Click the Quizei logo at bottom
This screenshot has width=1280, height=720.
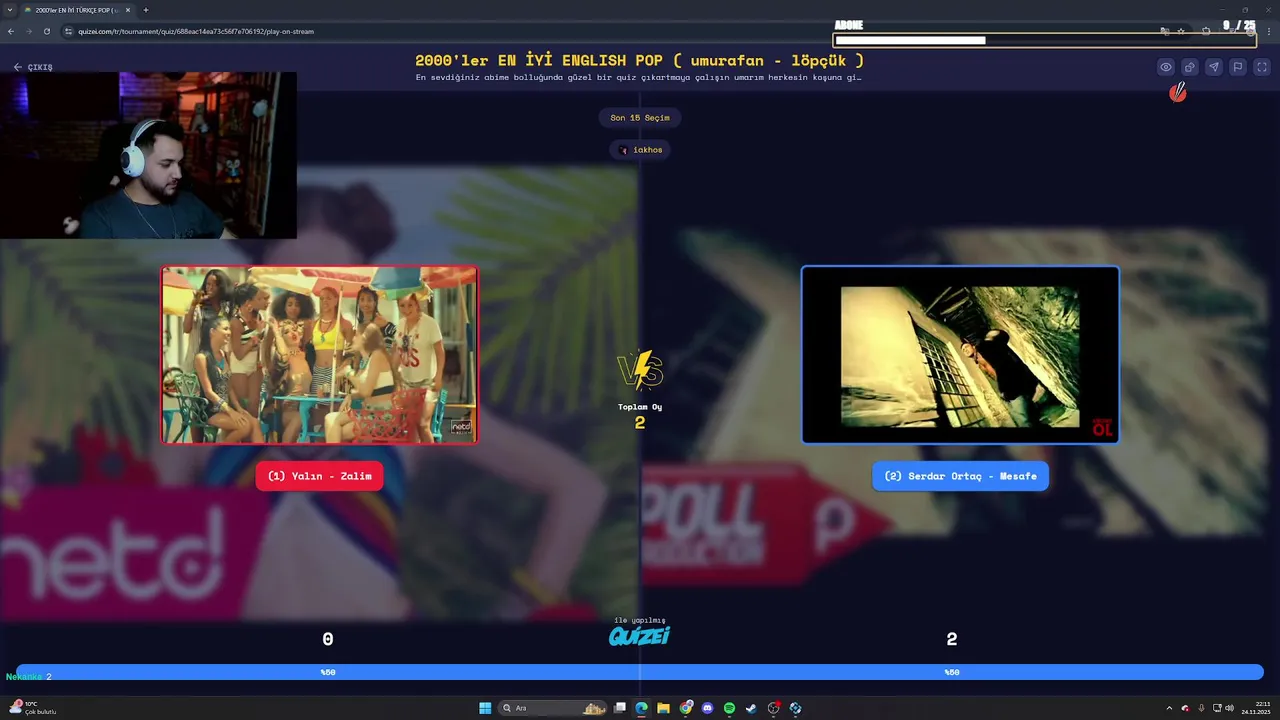(x=640, y=635)
